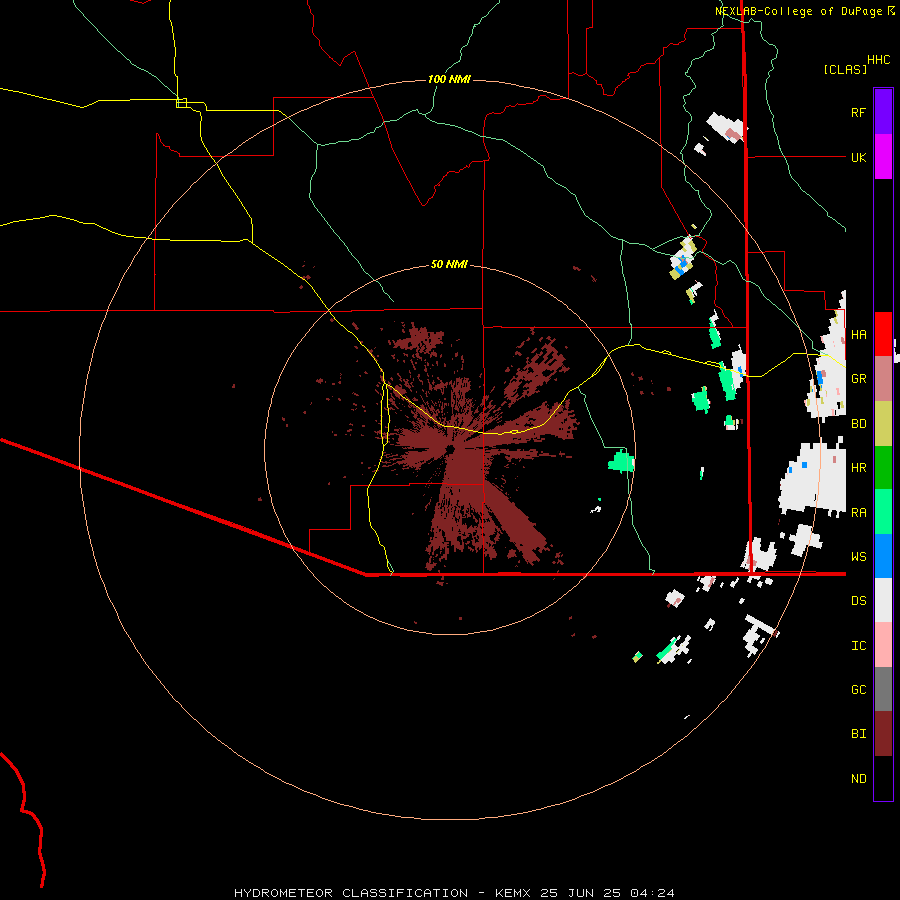Click the RF legend label
This screenshot has height=900, width=900.
pos(858,112)
